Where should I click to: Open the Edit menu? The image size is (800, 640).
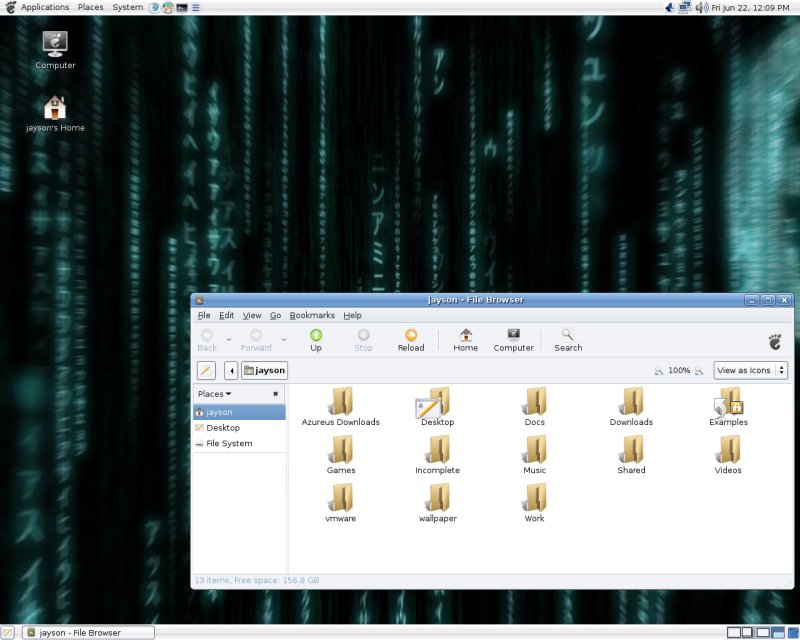point(227,315)
